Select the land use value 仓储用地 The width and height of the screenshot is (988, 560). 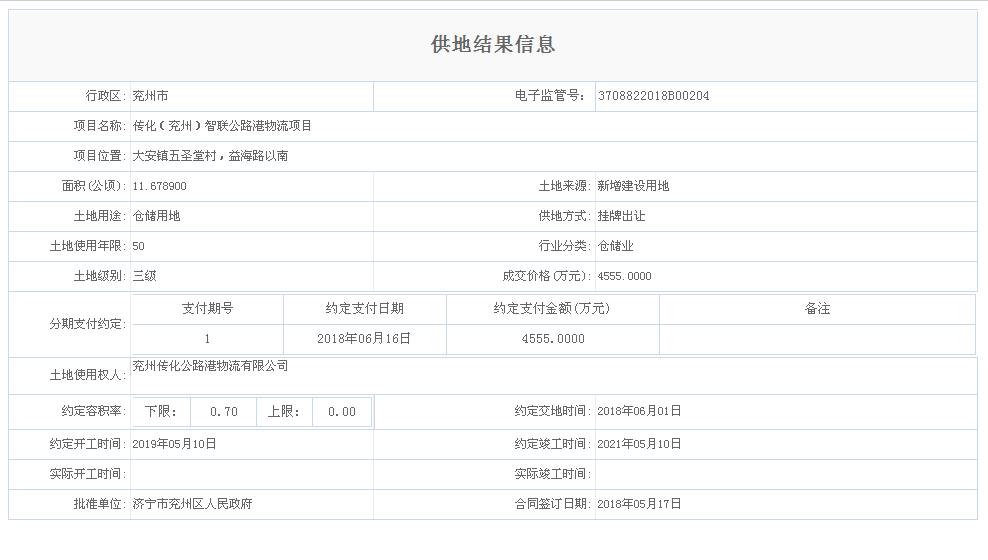point(157,216)
